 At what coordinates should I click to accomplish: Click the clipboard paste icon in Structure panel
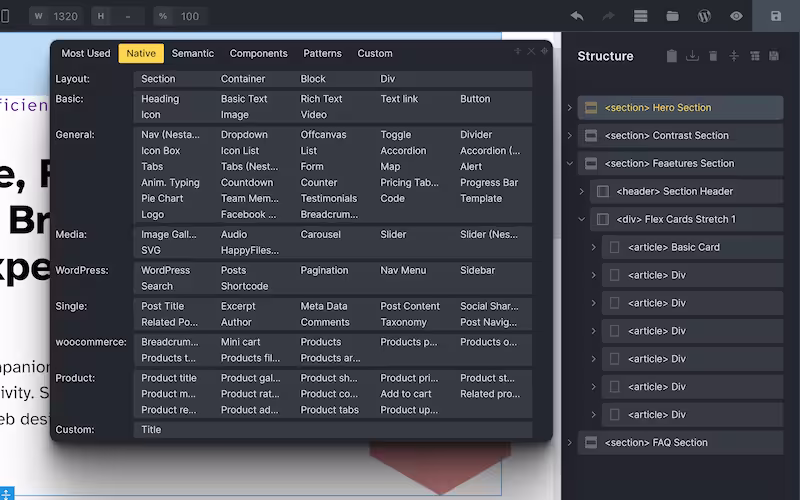672,56
